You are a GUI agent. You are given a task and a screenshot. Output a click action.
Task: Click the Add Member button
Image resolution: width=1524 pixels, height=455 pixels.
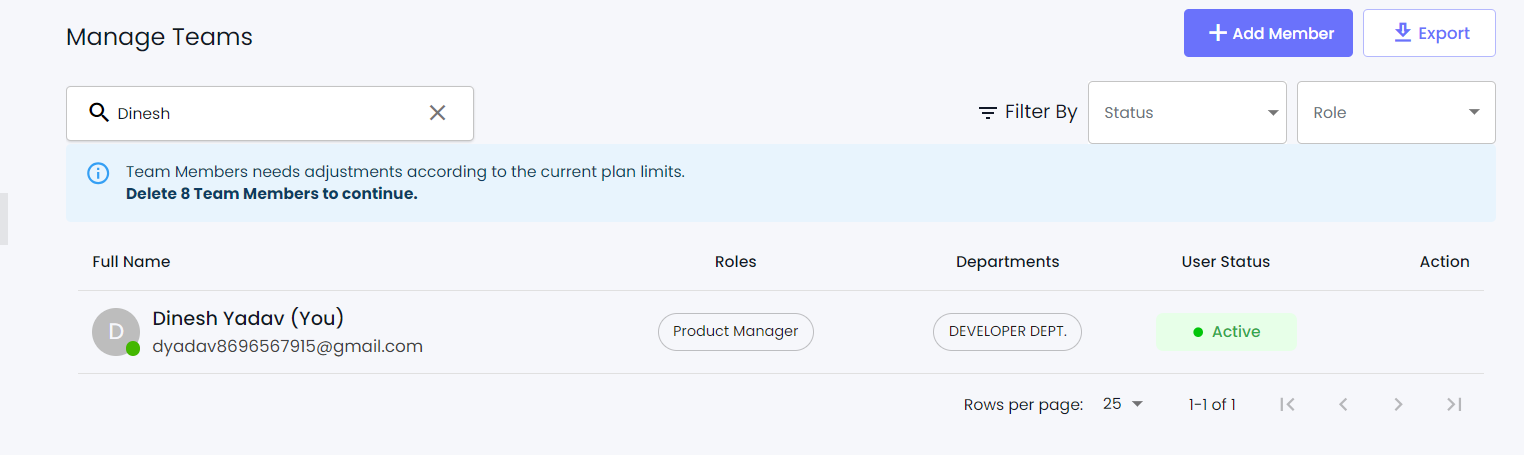click(1268, 33)
